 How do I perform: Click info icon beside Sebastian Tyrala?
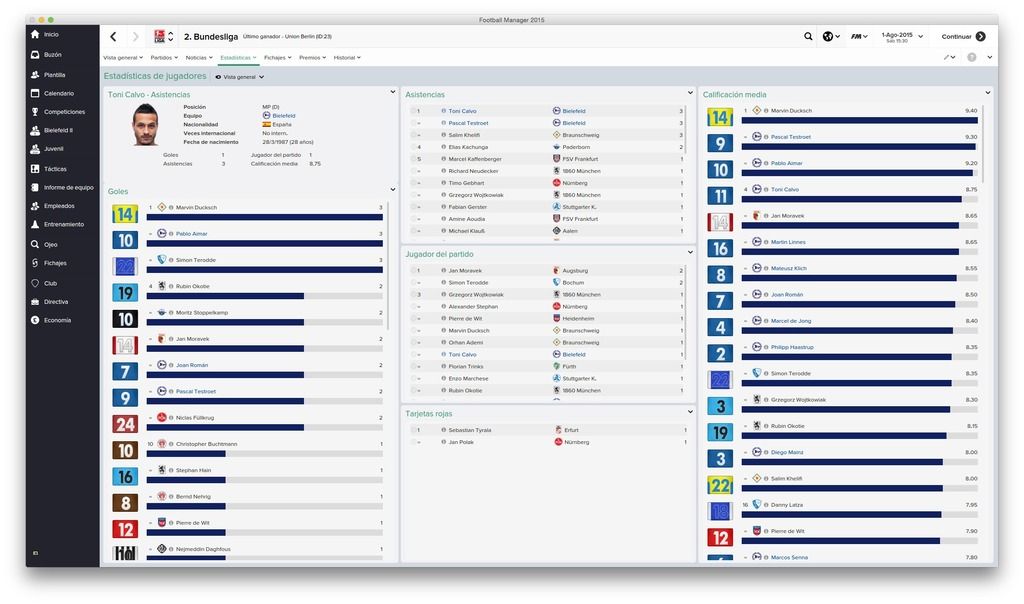443,430
